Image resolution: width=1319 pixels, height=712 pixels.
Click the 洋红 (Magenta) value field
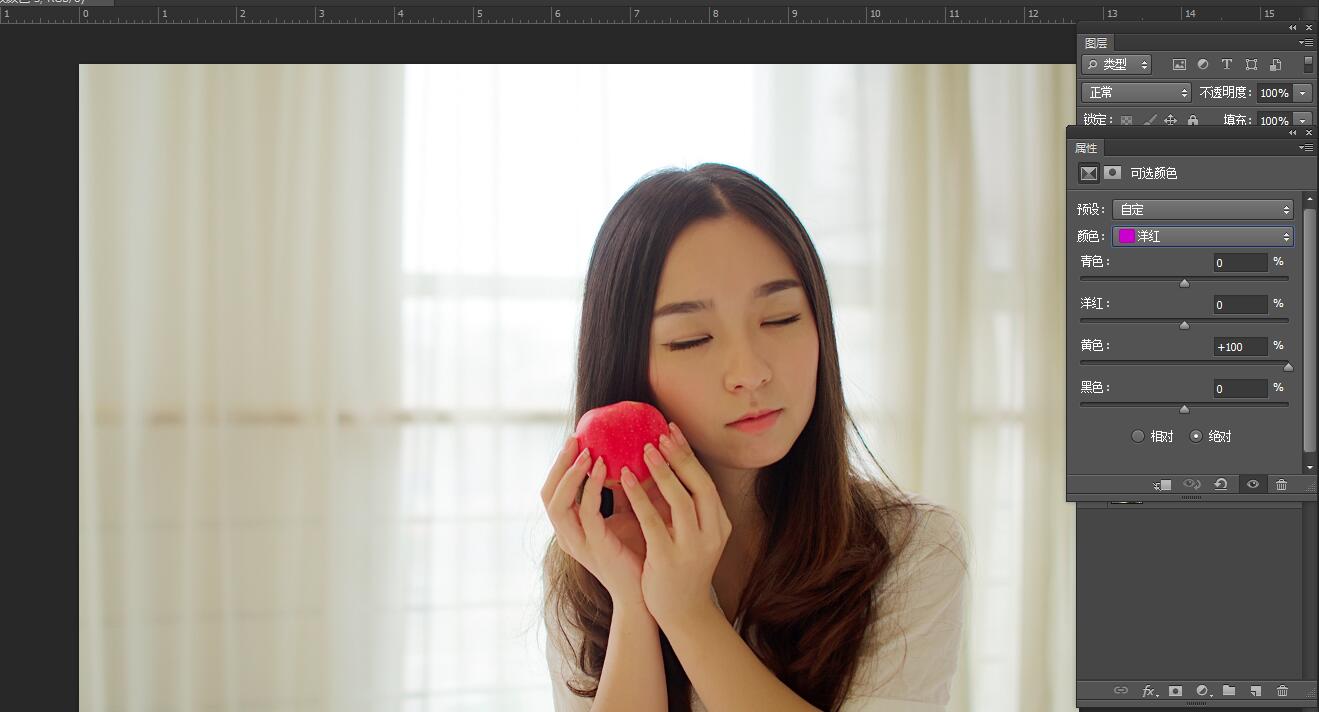[1240, 305]
